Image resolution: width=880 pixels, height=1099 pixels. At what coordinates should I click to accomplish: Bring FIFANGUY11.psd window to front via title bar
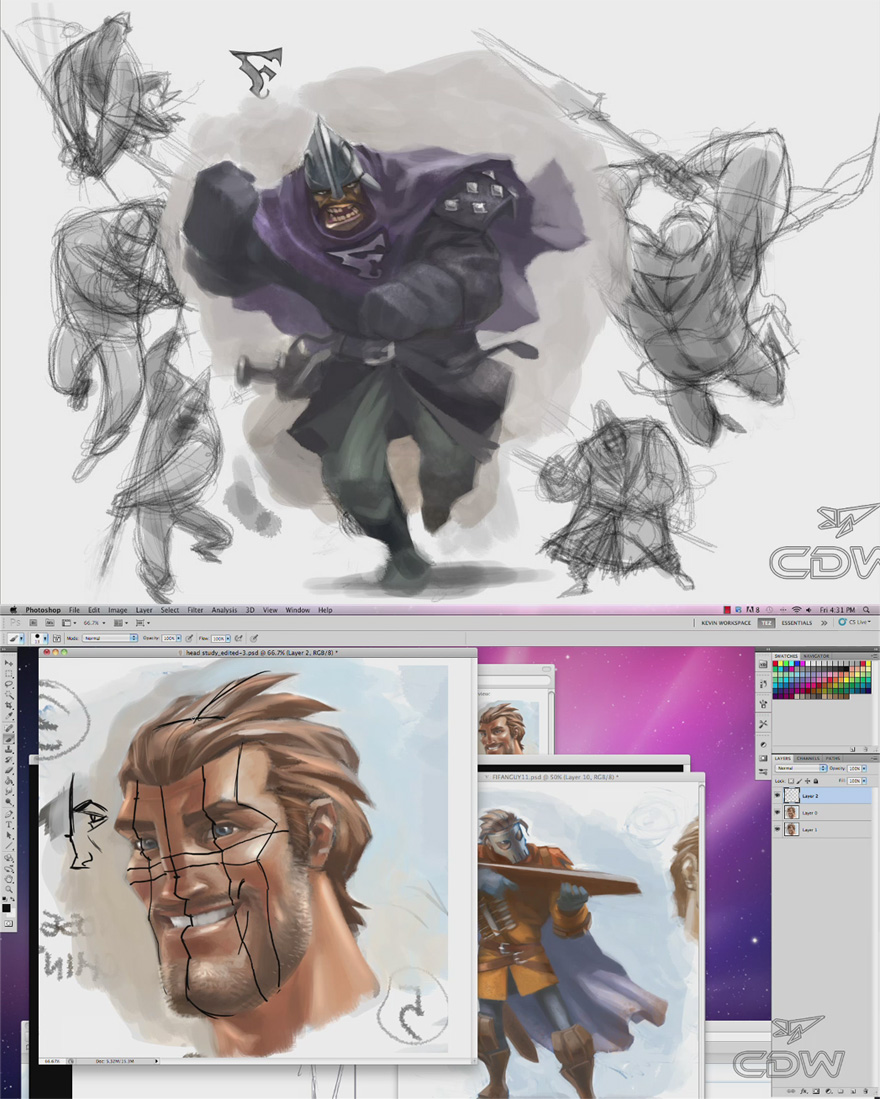592,777
